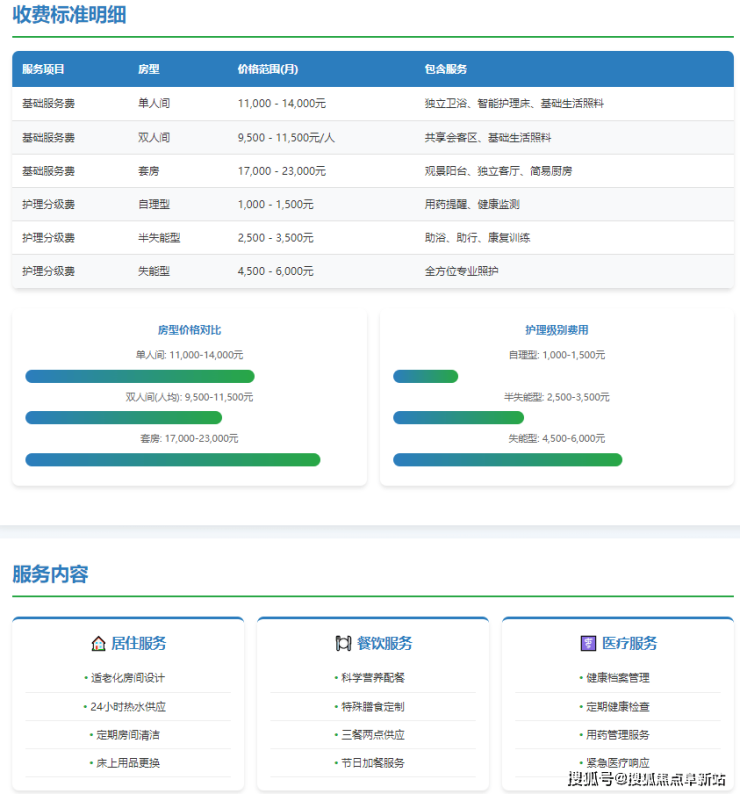740x794 pixels.
Task: Select the 失能型 care fee bar
Action: click(507, 460)
